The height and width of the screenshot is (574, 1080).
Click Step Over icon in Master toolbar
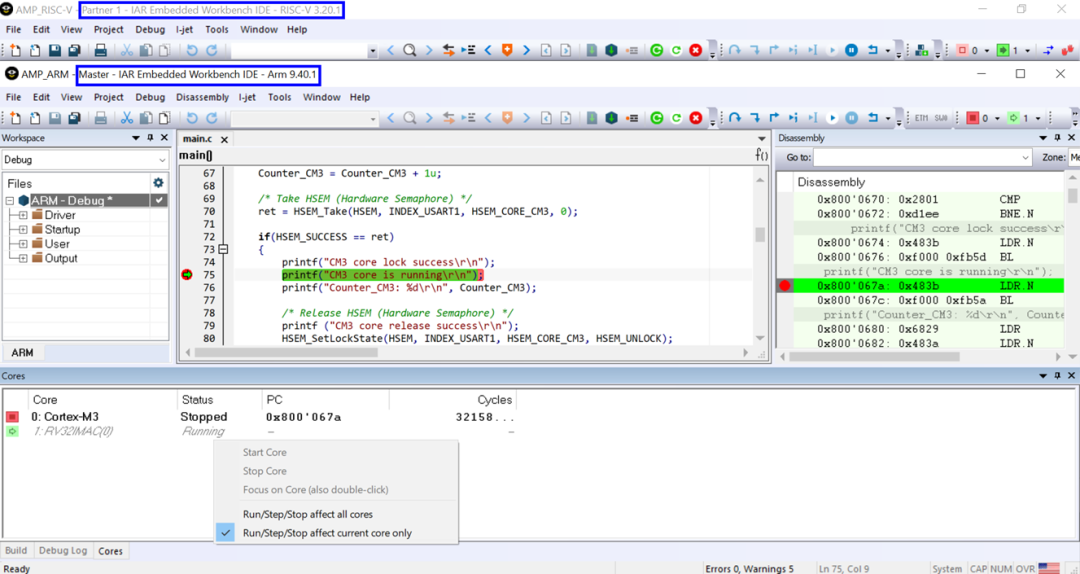pyautogui.click(x=735, y=118)
